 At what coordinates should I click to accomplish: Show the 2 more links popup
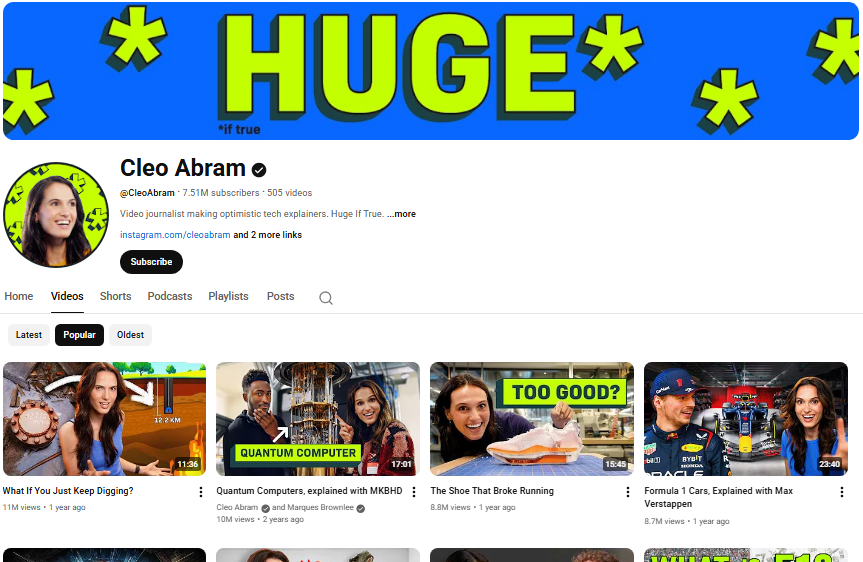point(267,234)
